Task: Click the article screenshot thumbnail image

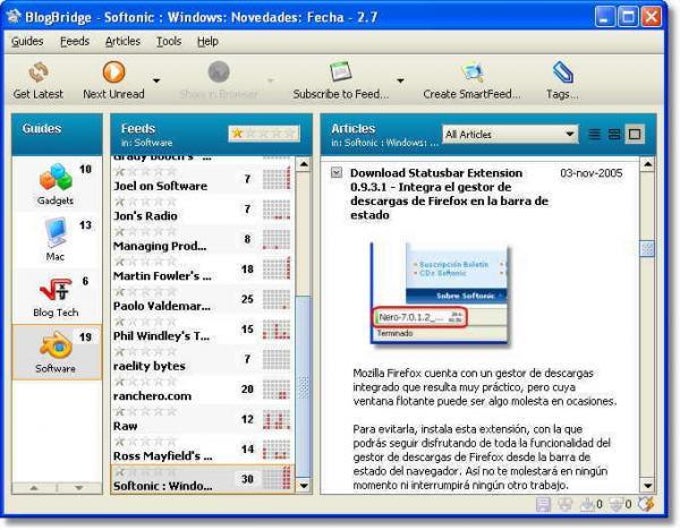Action: (x=440, y=294)
